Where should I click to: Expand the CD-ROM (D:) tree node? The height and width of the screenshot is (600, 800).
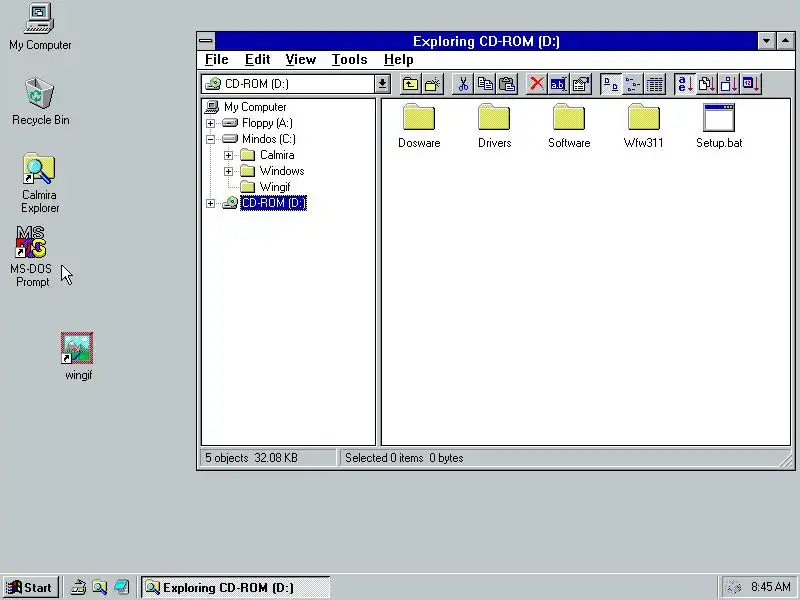coord(210,203)
